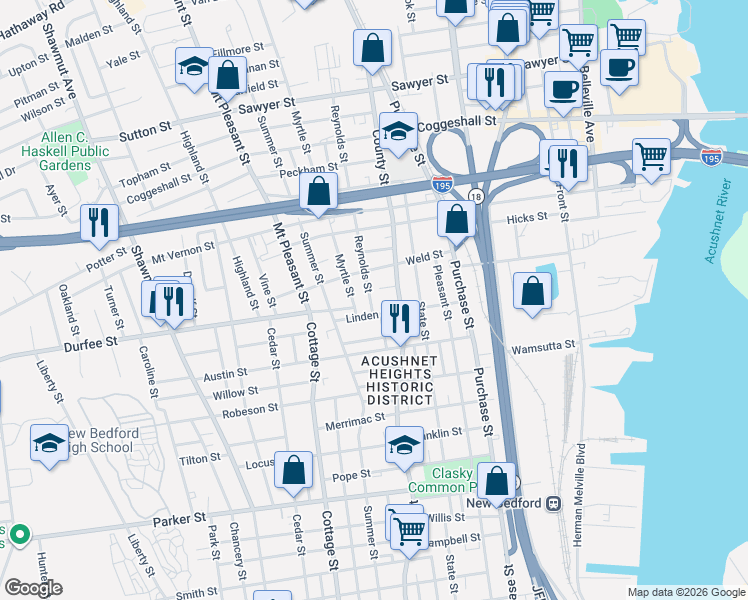Viewport: 748px width, 600px height.
Task: Click the Acushnet River label
Action: pyautogui.click(x=718, y=220)
